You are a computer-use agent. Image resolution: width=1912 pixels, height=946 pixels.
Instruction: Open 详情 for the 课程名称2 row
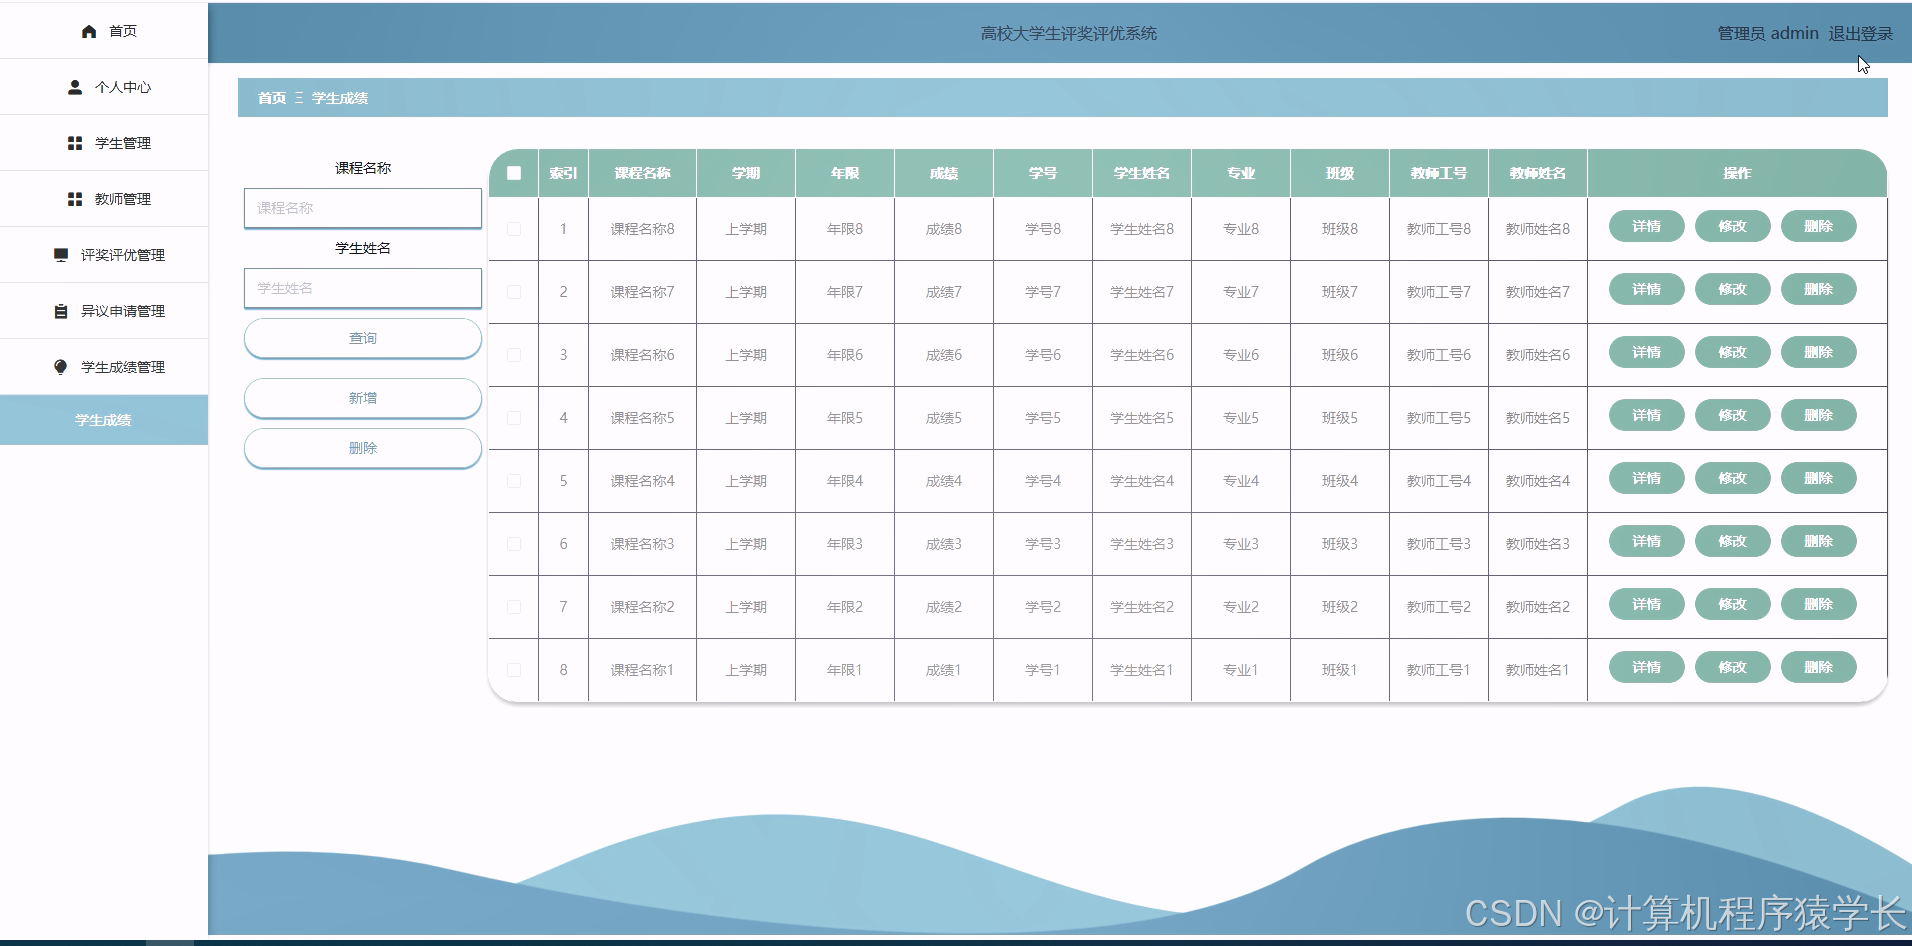[x=1646, y=604]
